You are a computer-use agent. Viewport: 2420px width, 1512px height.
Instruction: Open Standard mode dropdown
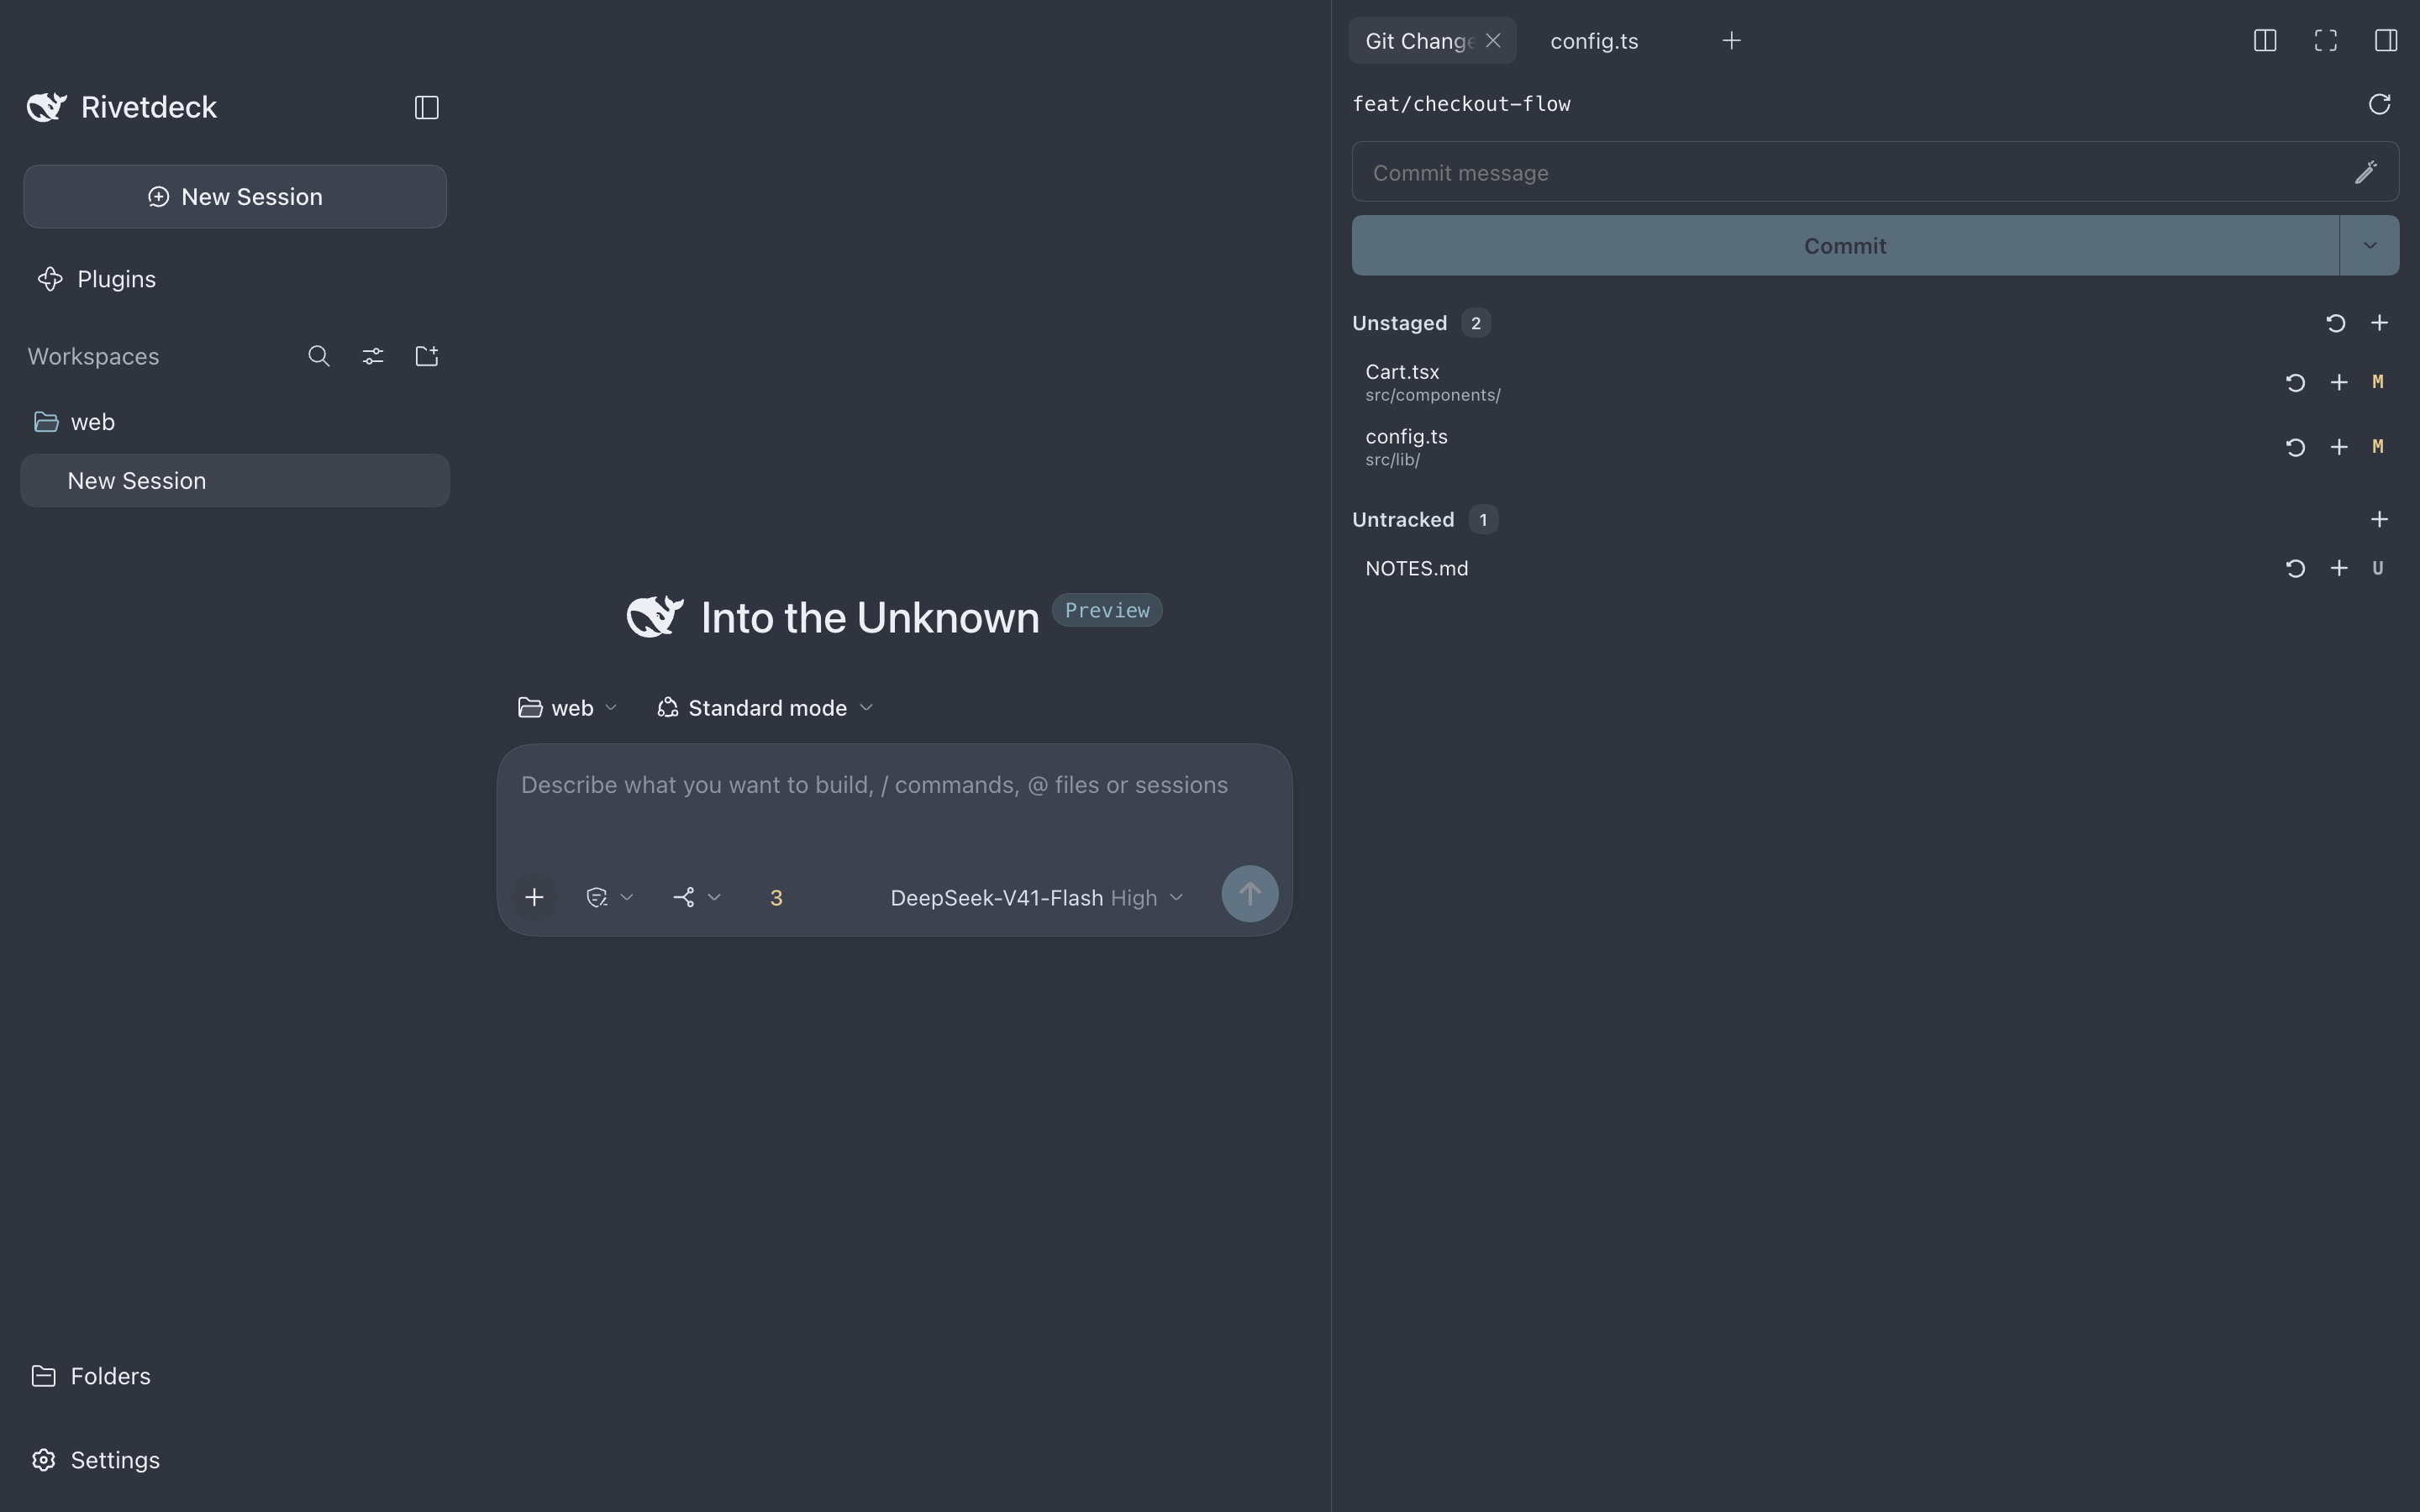766,708
